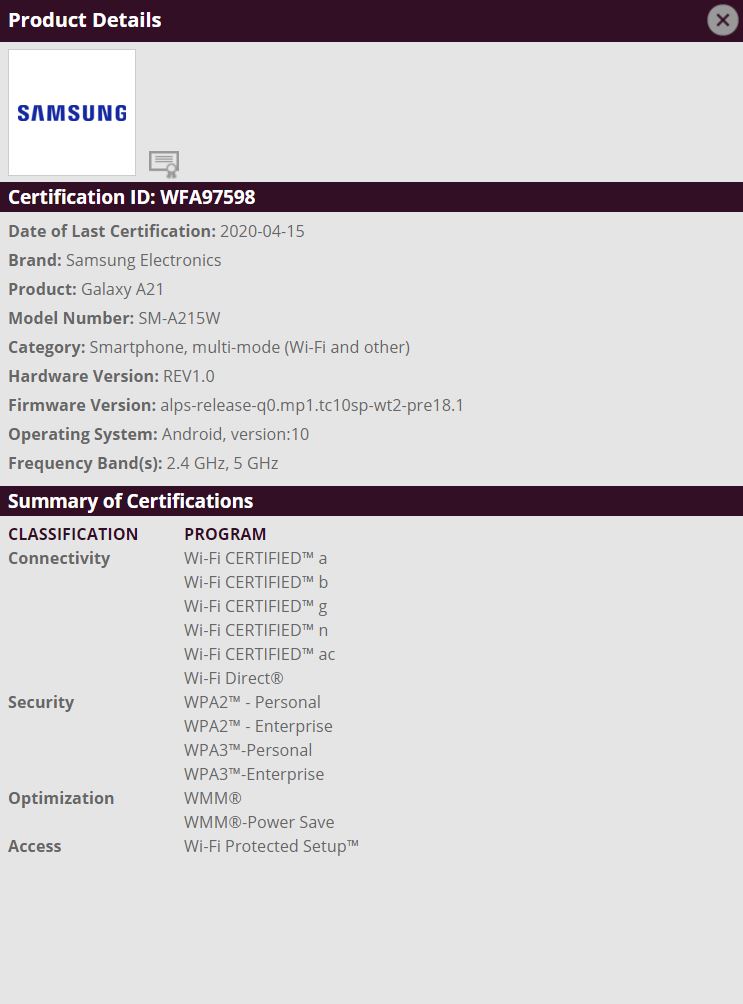Image resolution: width=743 pixels, height=1004 pixels.
Task: Select the Galaxy A21 product name
Action: 123,289
